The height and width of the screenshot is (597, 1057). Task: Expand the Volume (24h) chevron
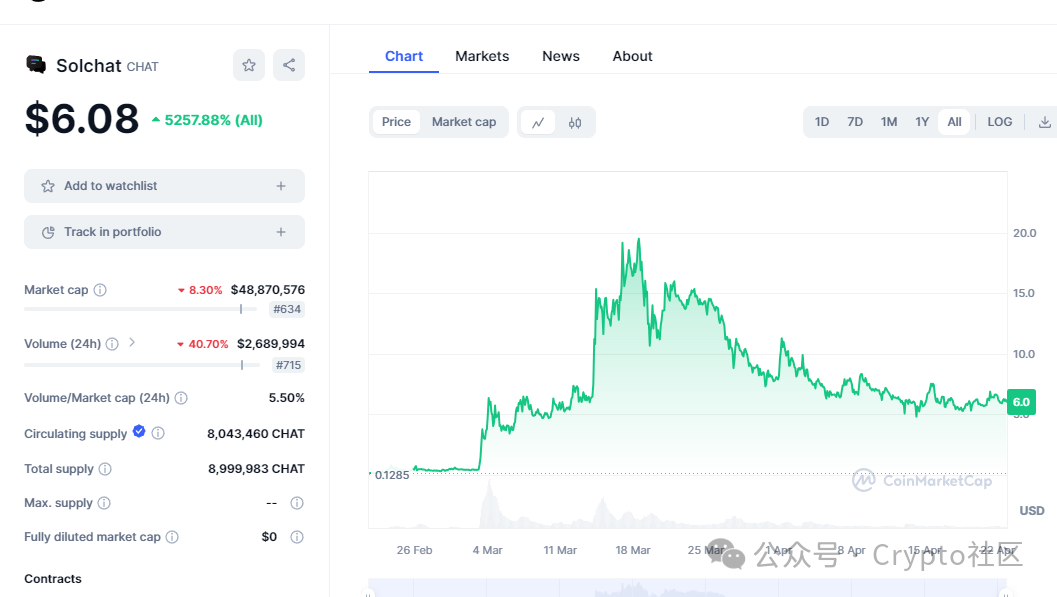click(132, 343)
